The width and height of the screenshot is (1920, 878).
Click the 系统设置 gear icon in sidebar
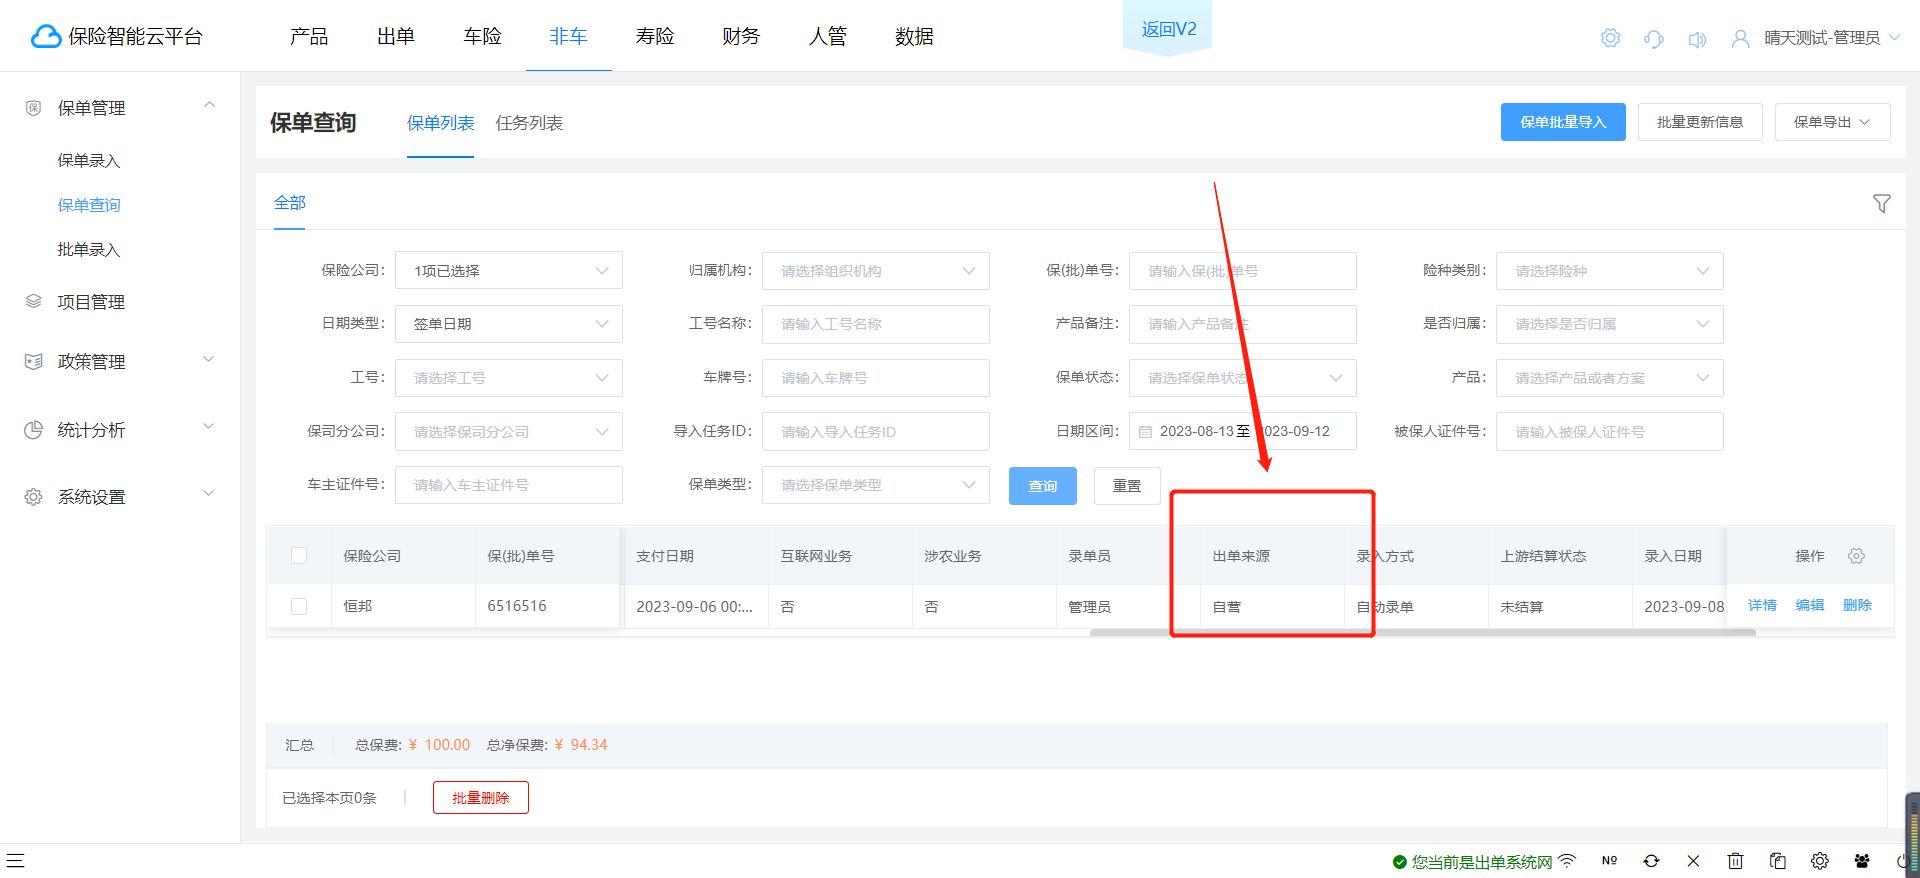33,497
